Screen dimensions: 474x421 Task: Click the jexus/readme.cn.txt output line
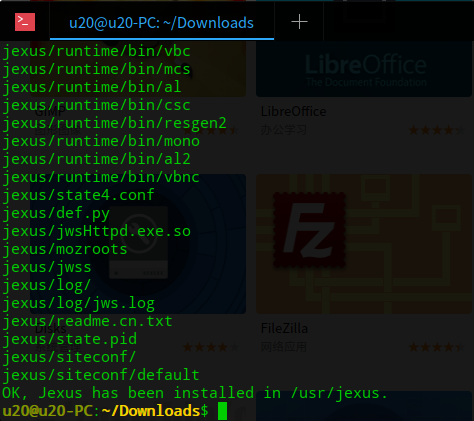(87, 321)
